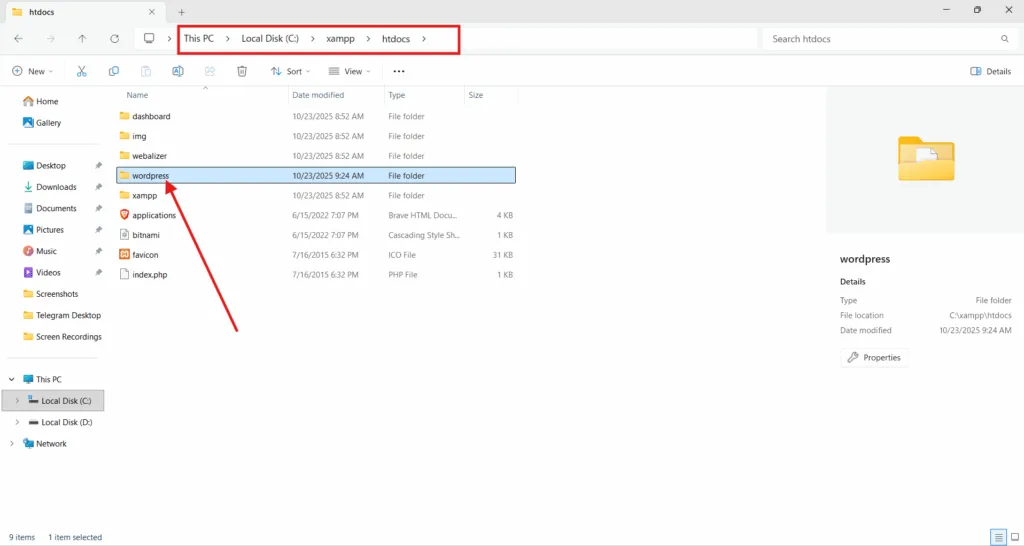1024x546 pixels.
Task: Open Home in the navigation pane
Action: pos(40,101)
